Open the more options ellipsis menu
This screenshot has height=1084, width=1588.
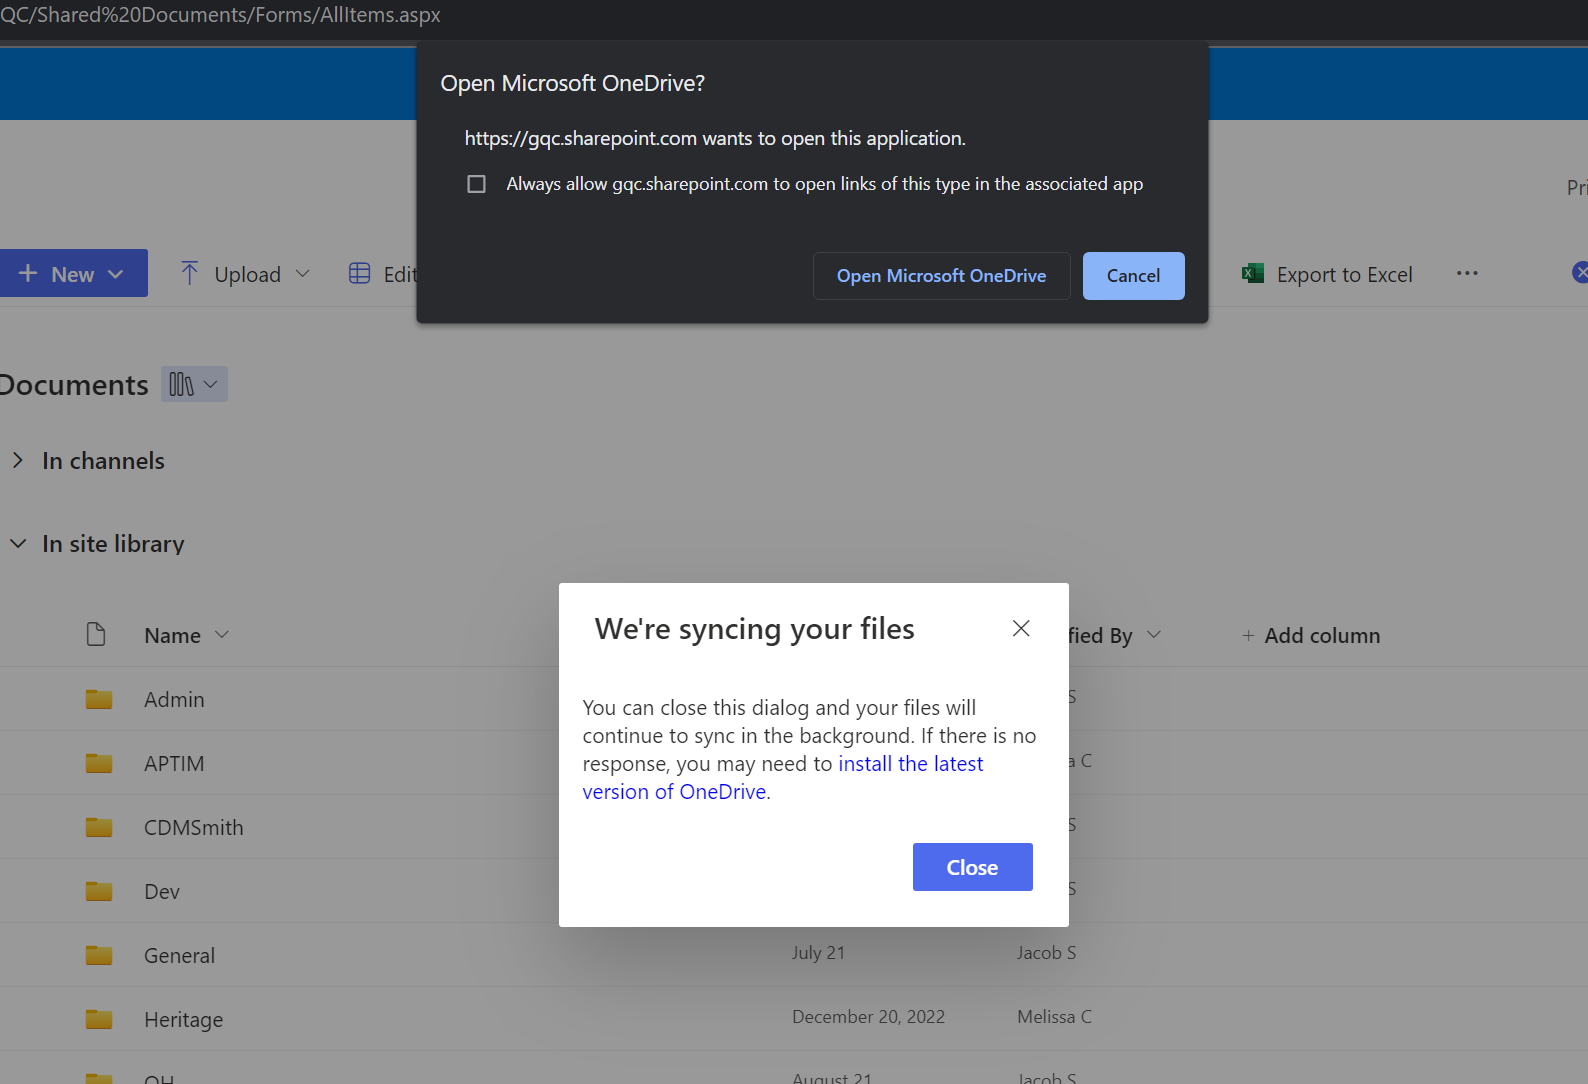[1467, 273]
